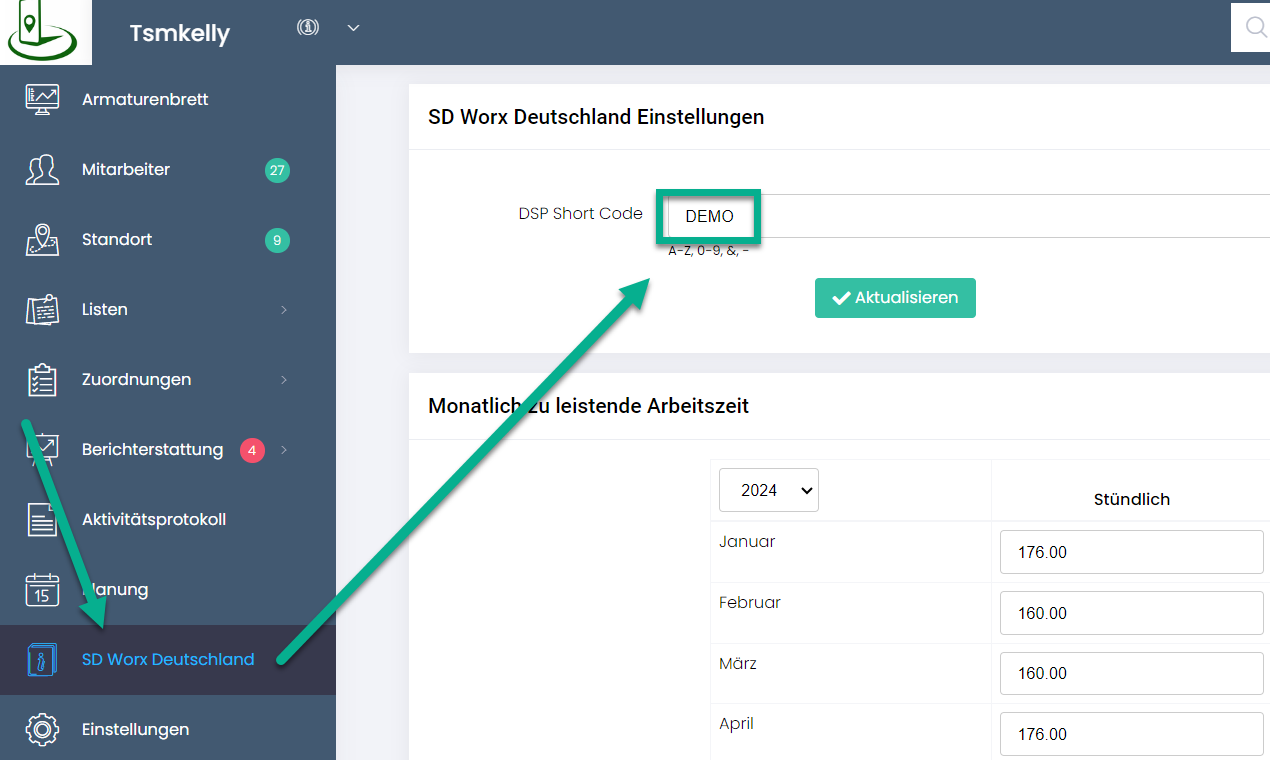Click the Januar hours field 176.00

pos(1132,552)
